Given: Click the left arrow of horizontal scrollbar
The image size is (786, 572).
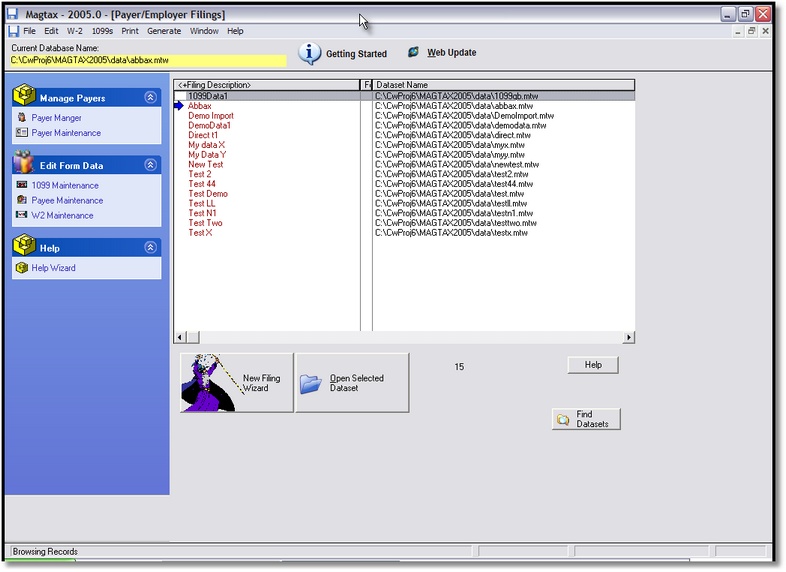Looking at the screenshot, I should (180, 337).
